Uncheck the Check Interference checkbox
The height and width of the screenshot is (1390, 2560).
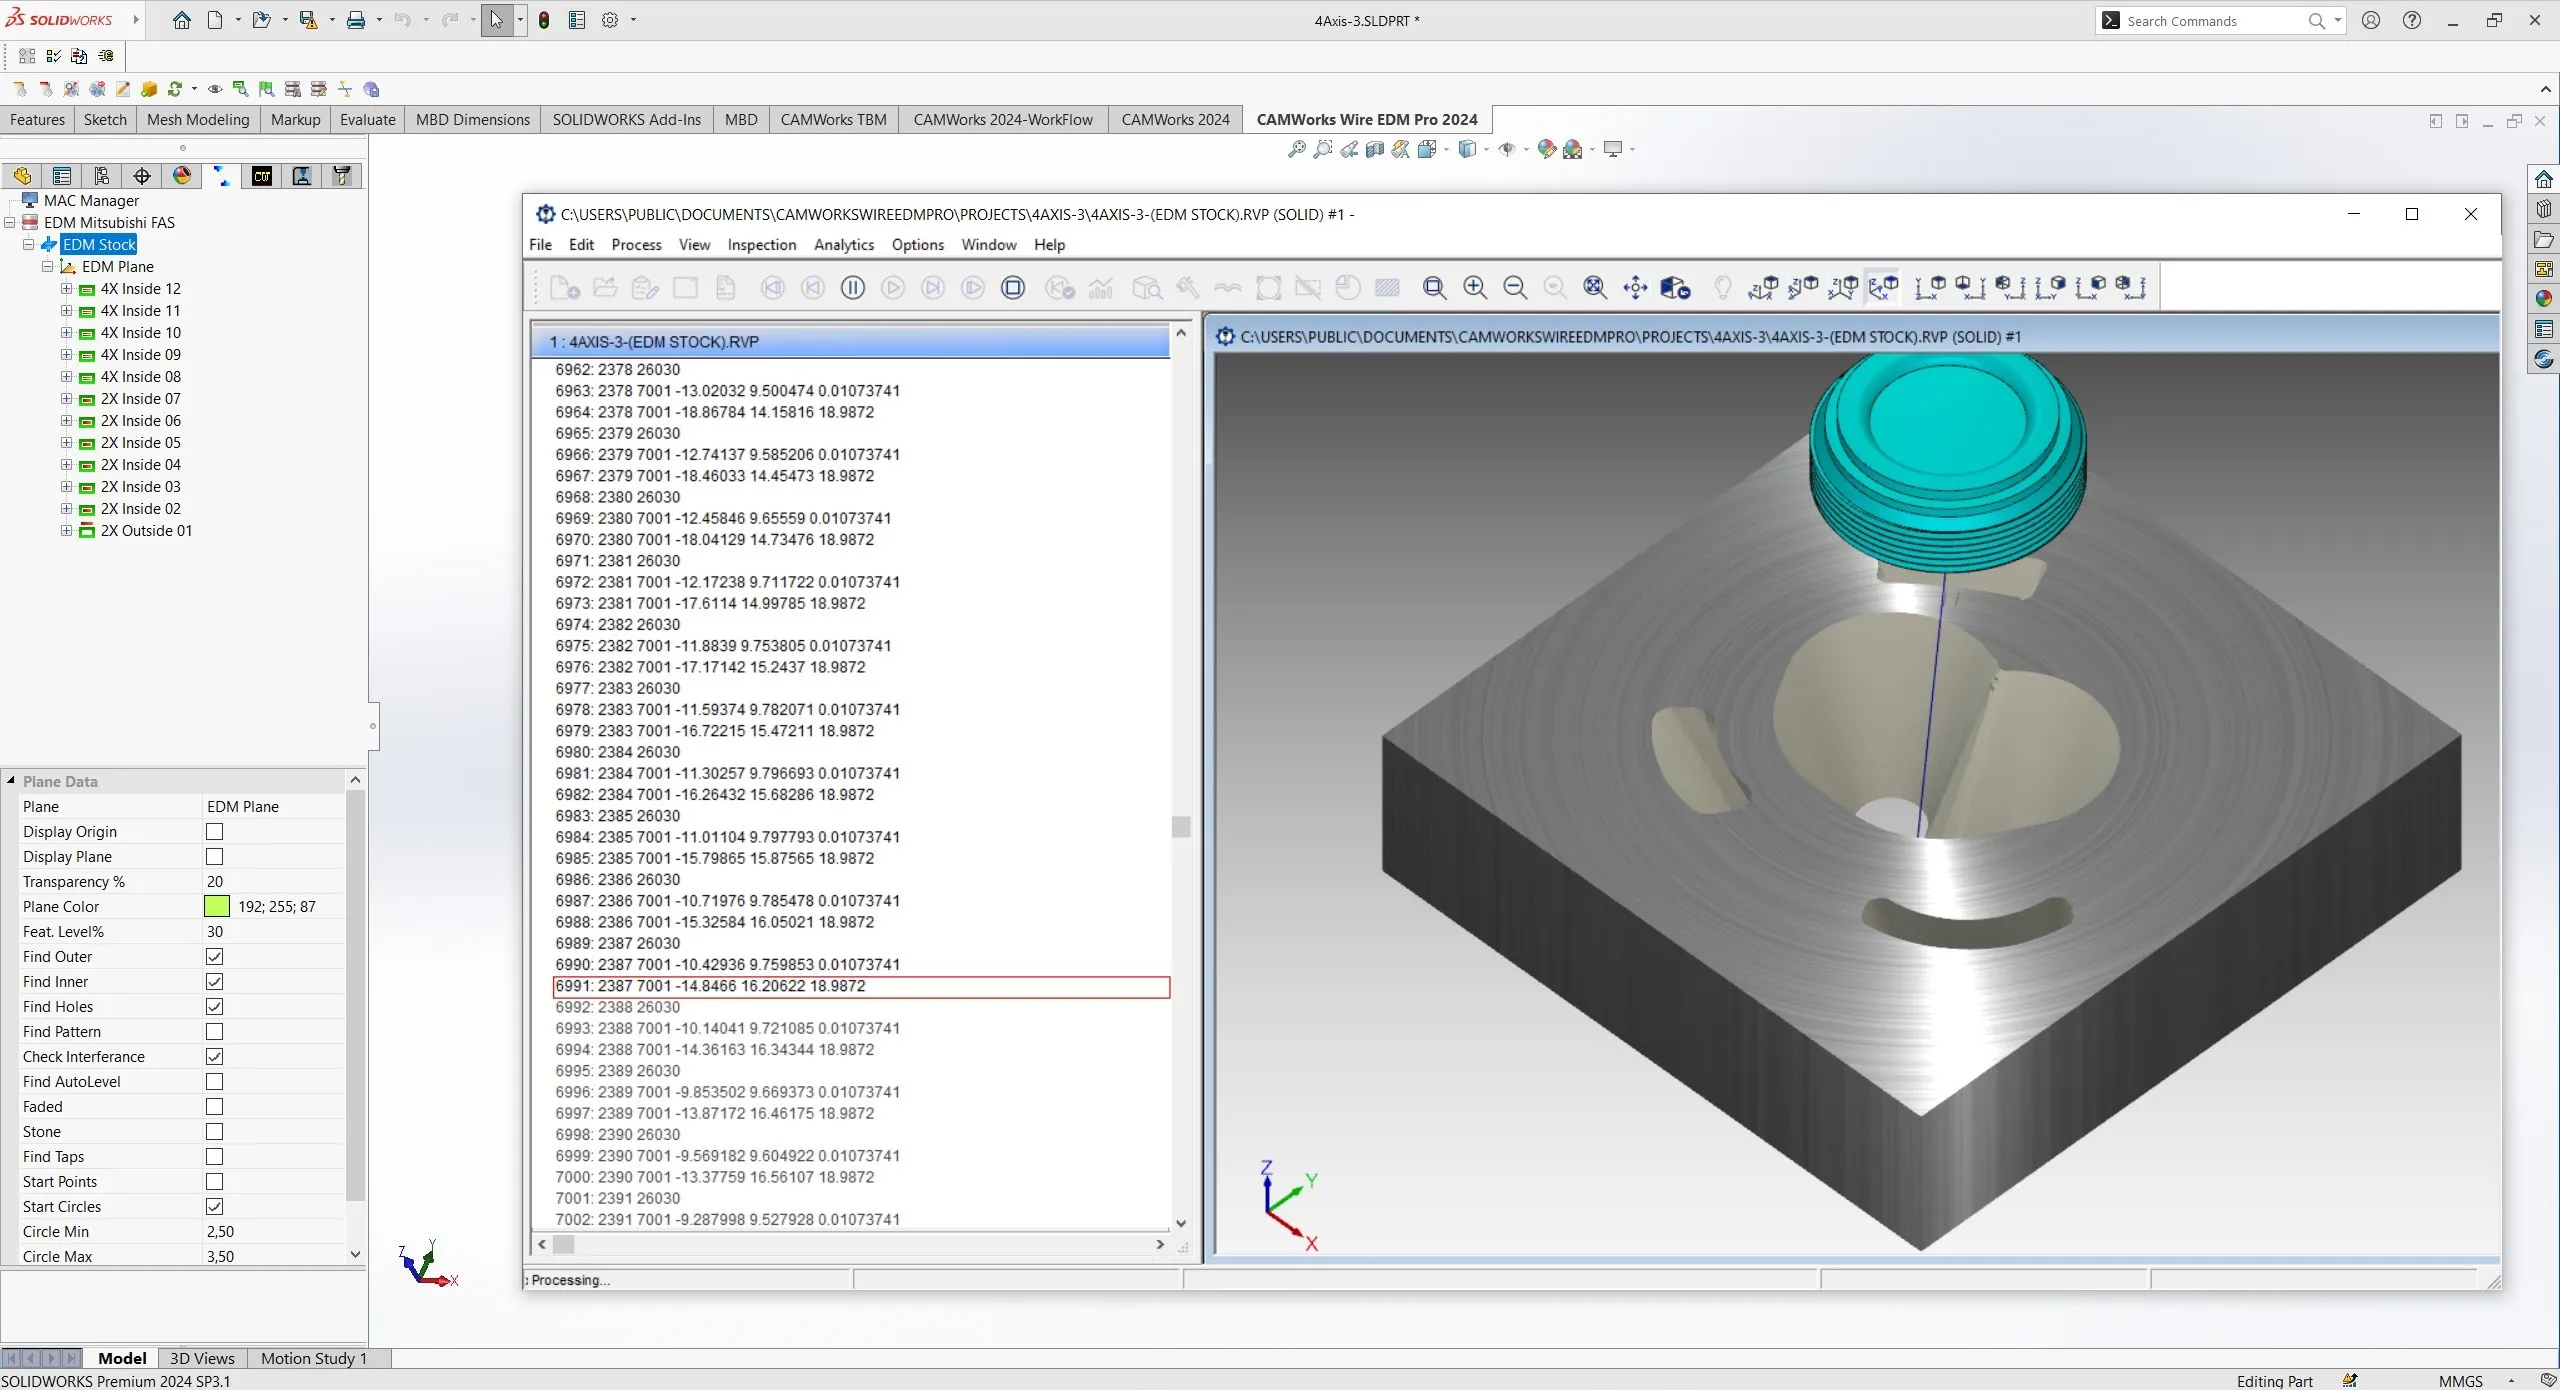click(214, 1057)
